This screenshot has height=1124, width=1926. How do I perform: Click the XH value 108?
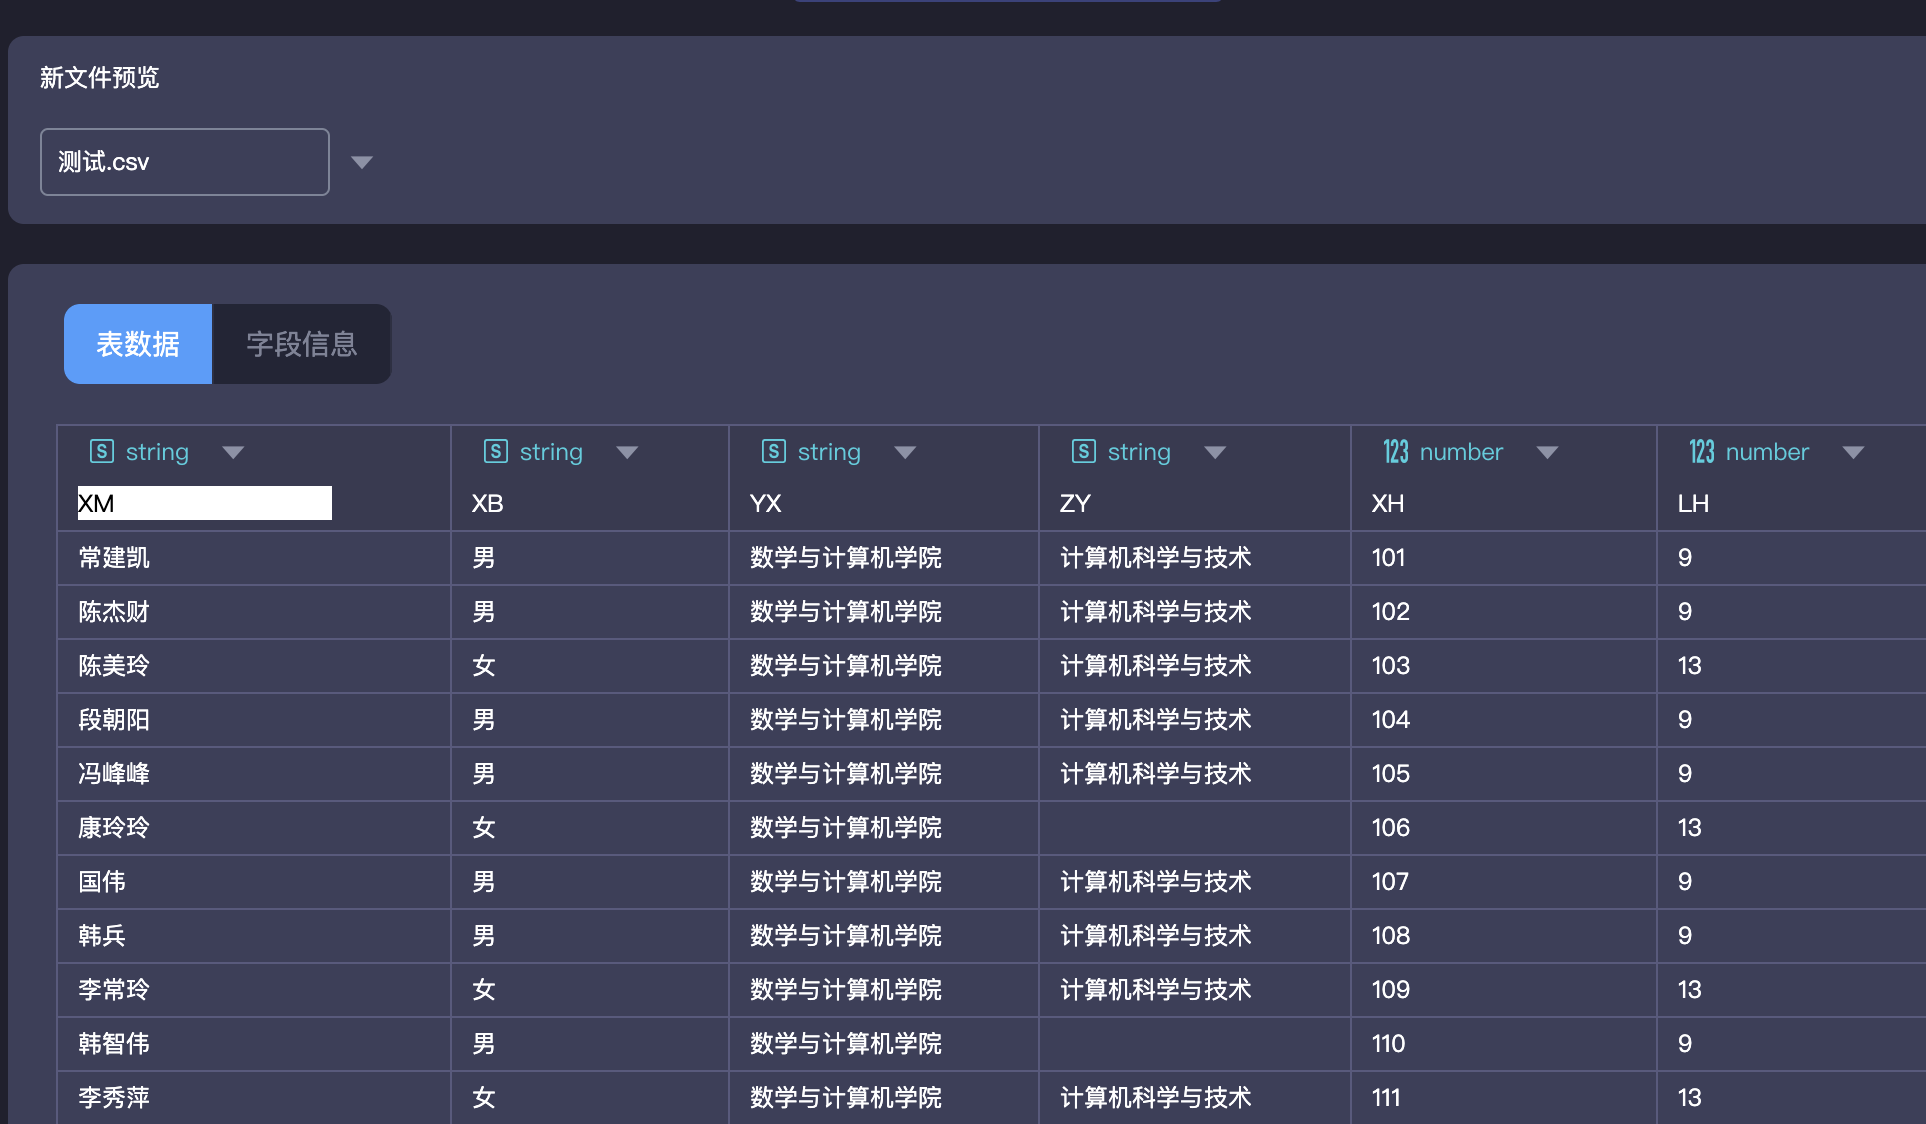pos(1390,936)
